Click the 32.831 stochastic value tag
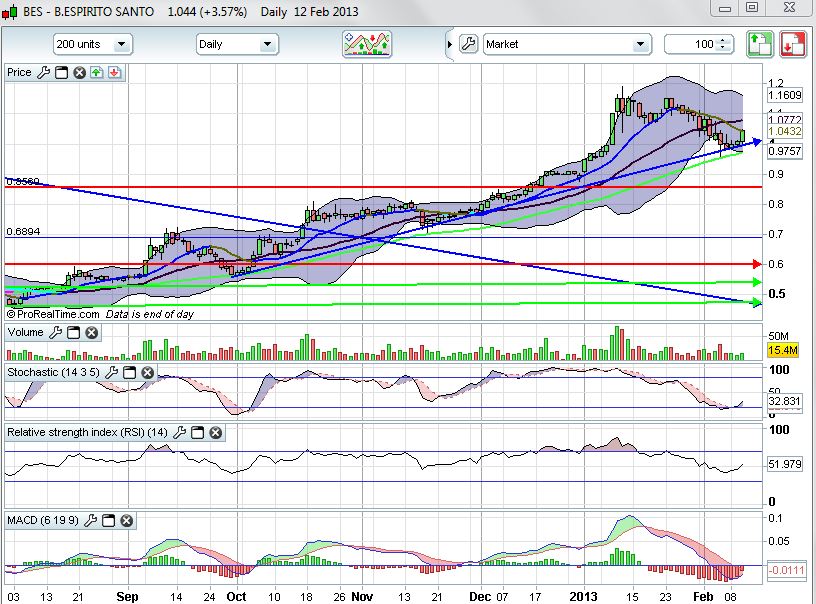Image resolution: width=816 pixels, height=604 pixels. (784, 401)
